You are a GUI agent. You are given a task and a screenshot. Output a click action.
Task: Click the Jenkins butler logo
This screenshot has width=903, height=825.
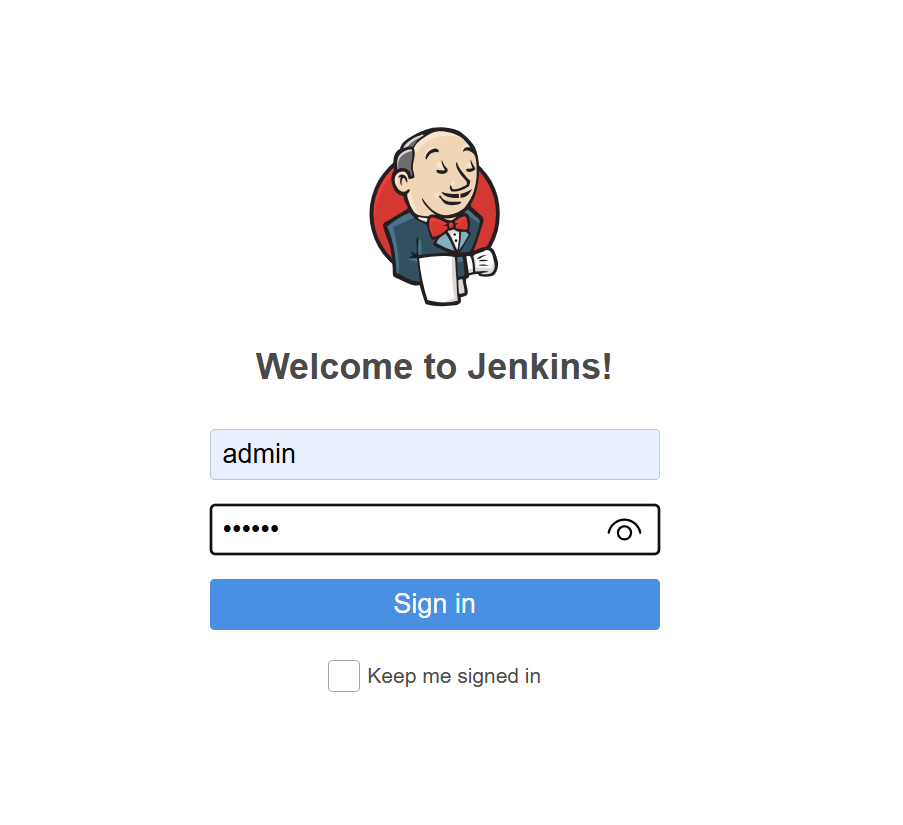(x=434, y=216)
